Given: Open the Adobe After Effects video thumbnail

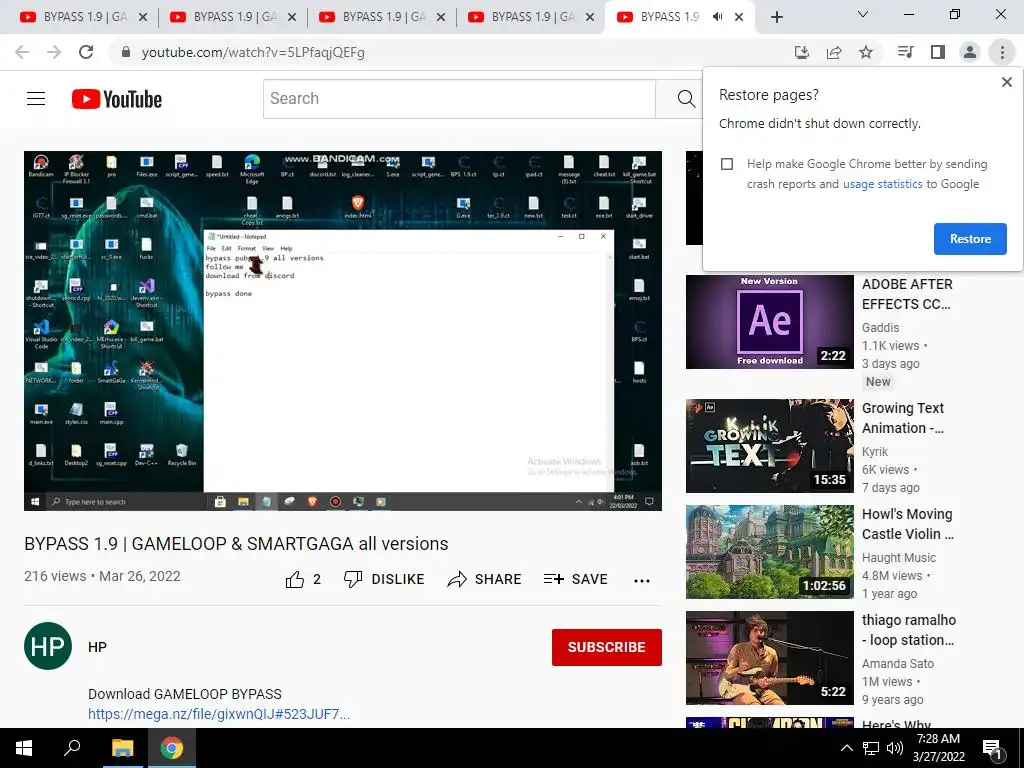Looking at the screenshot, I should [x=769, y=321].
